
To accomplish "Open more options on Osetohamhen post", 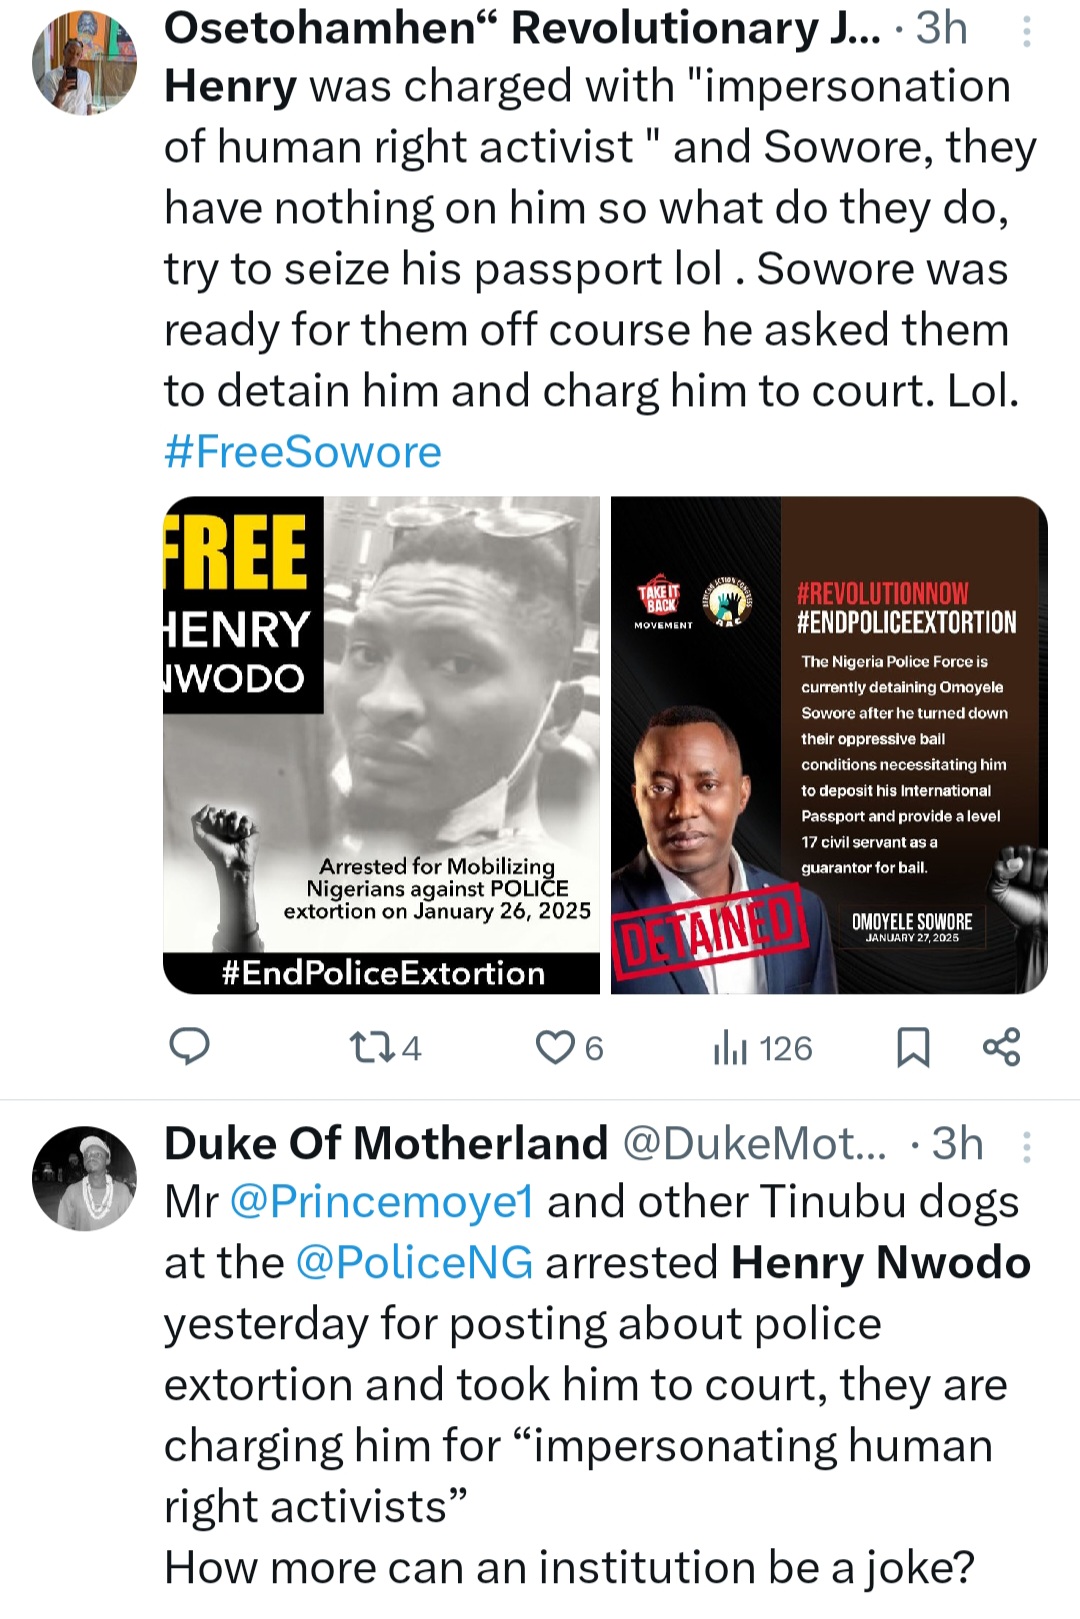I will point(1026,33).
